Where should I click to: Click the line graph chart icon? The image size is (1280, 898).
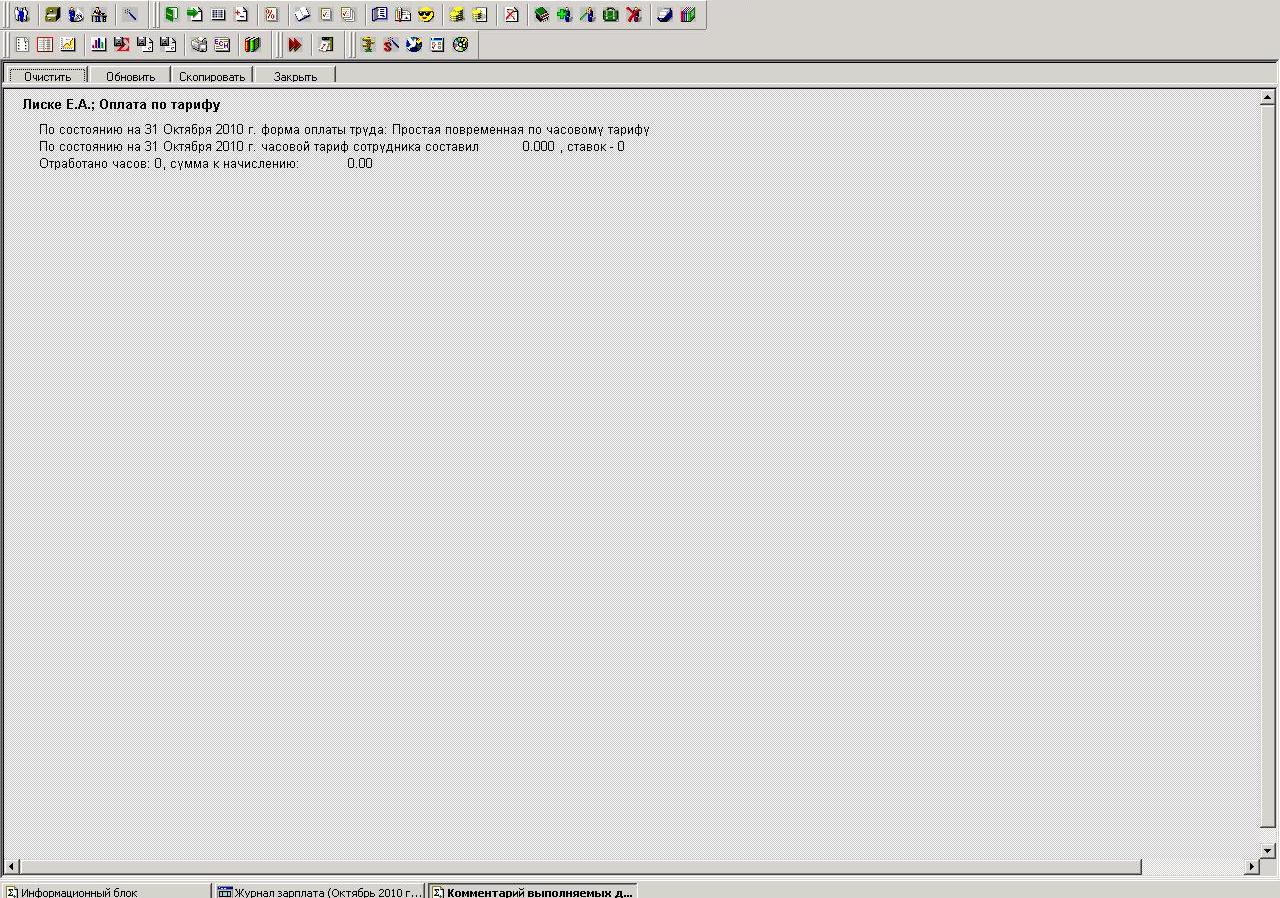point(67,45)
